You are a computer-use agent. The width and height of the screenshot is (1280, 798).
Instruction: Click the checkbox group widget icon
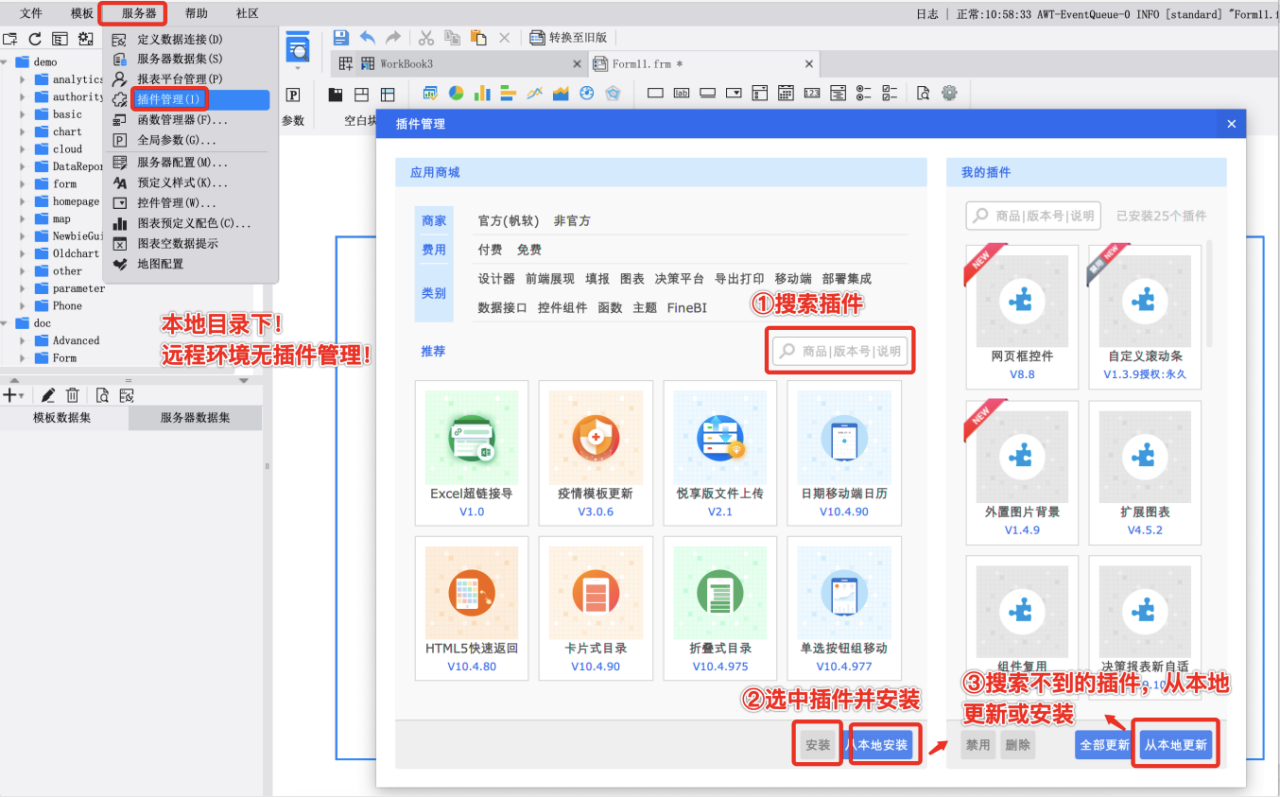coord(888,93)
